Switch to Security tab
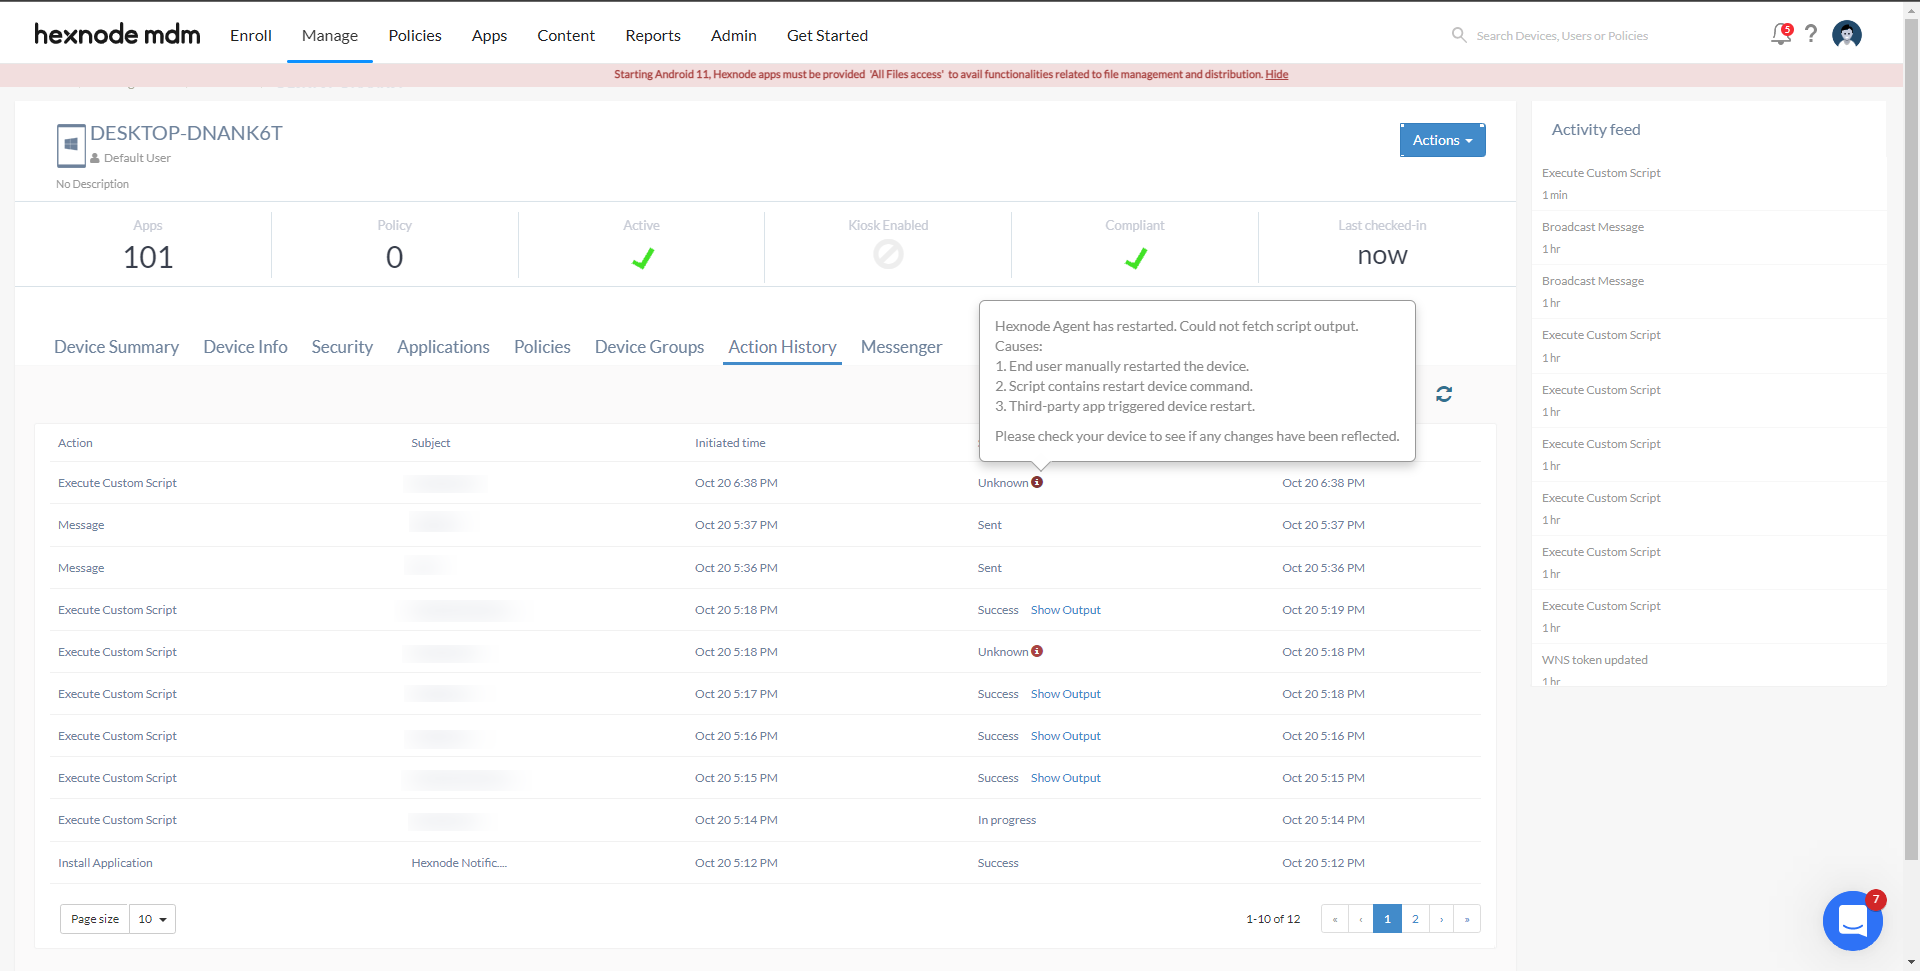 click(342, 347)
